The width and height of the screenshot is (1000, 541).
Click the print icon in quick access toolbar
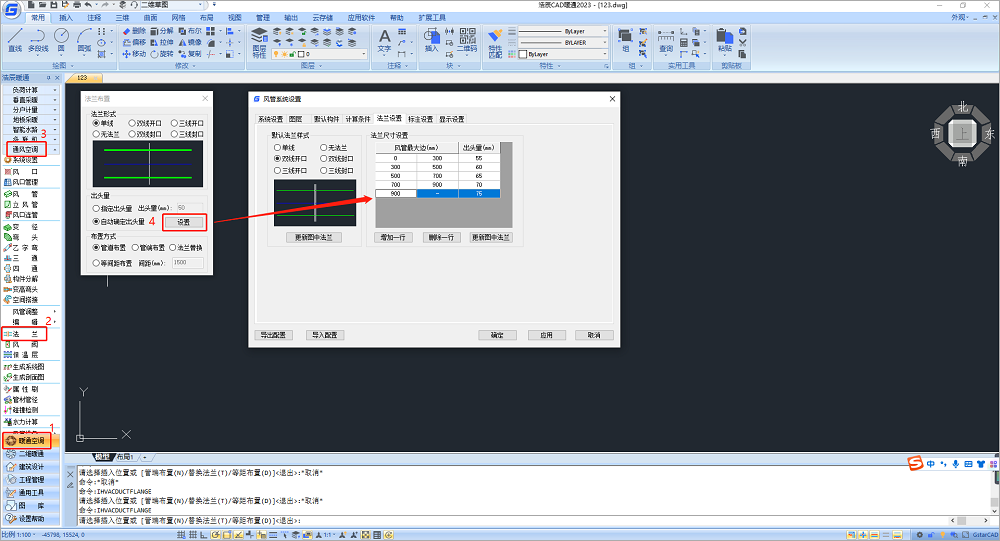click(x=76, y=4)
